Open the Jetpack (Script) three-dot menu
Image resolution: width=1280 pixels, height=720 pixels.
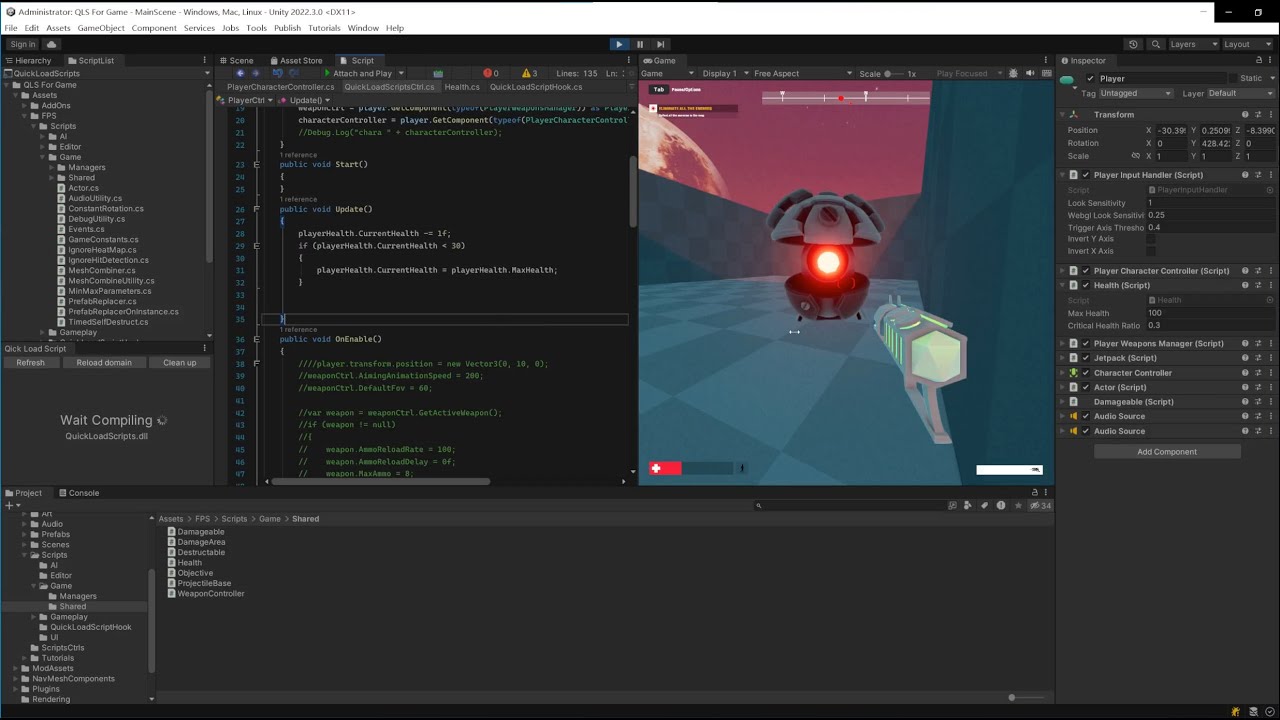1269,358
